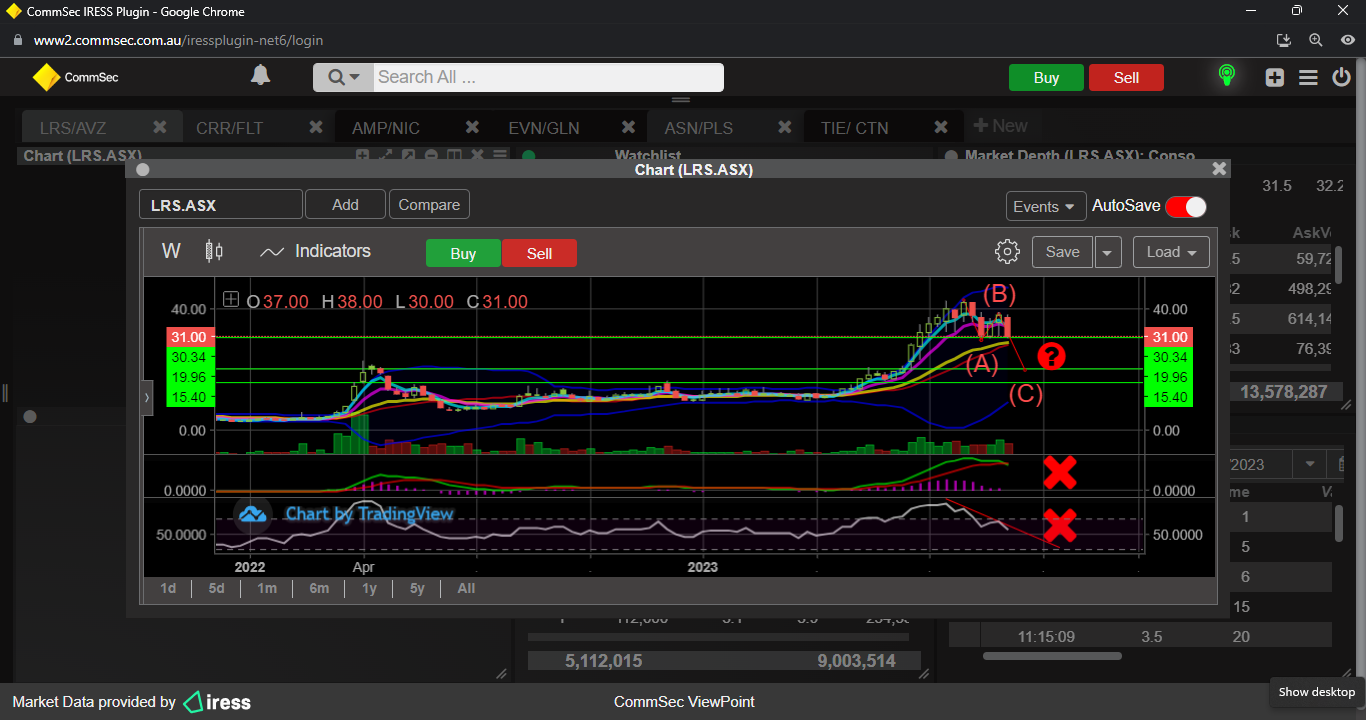The width and height of the screenshot is (1366, 720).
Task: Open the notifications bell
Action: pos(260,76)
